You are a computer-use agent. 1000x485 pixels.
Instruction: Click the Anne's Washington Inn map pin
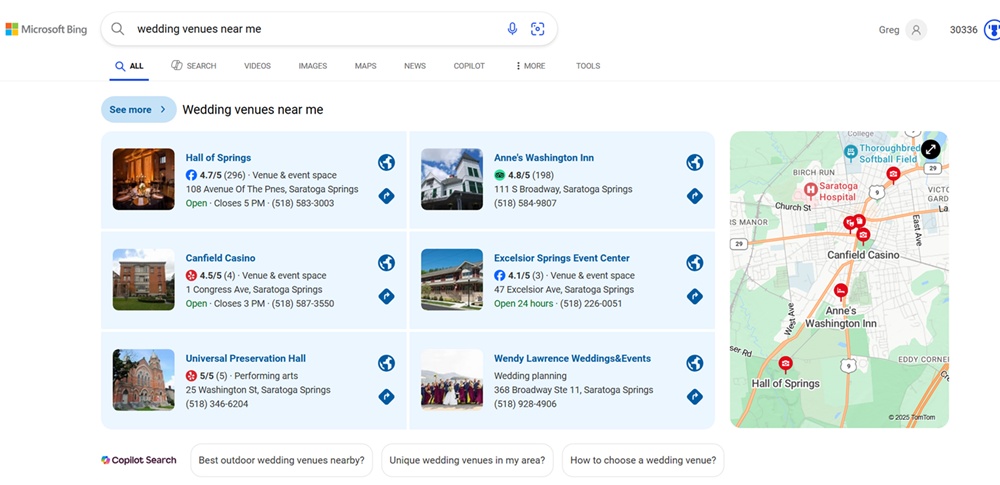tap(841, 292)
